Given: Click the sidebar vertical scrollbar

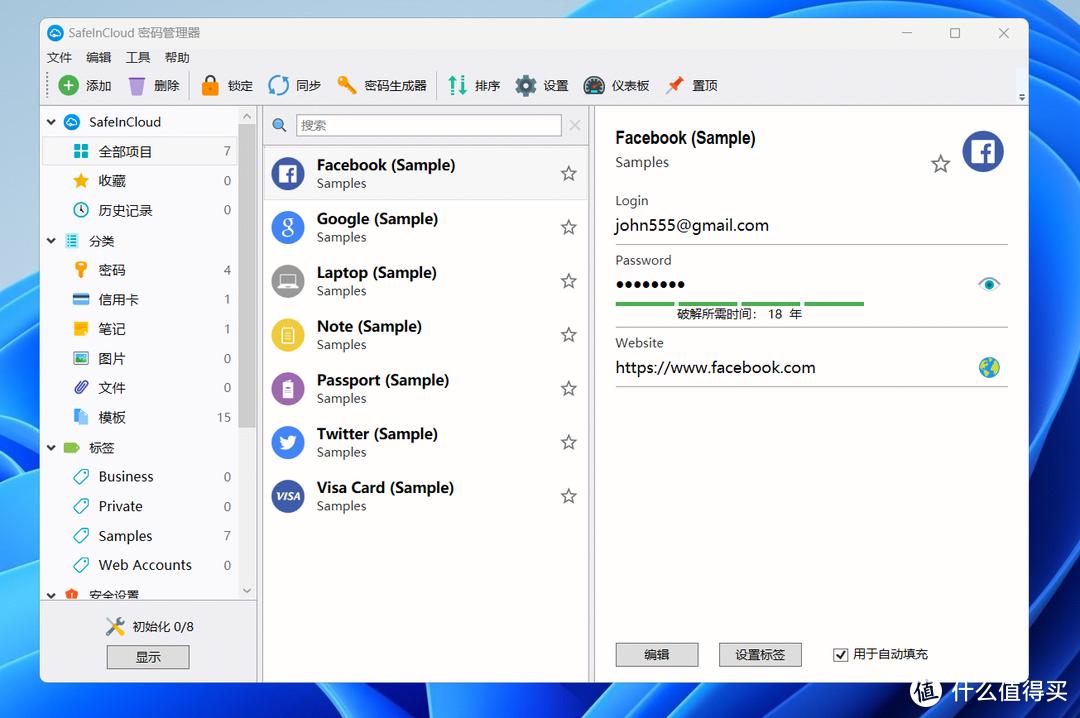Looking at the screenshot, I should [247, 300].
